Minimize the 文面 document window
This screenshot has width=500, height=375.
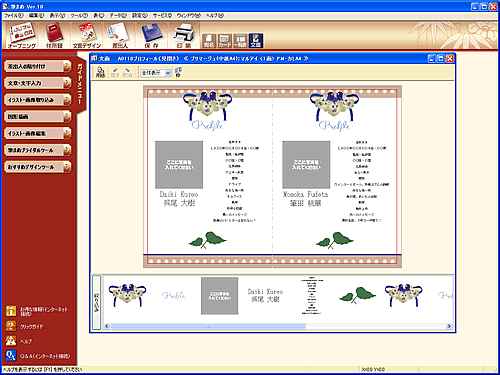click(x=432, y=59)
